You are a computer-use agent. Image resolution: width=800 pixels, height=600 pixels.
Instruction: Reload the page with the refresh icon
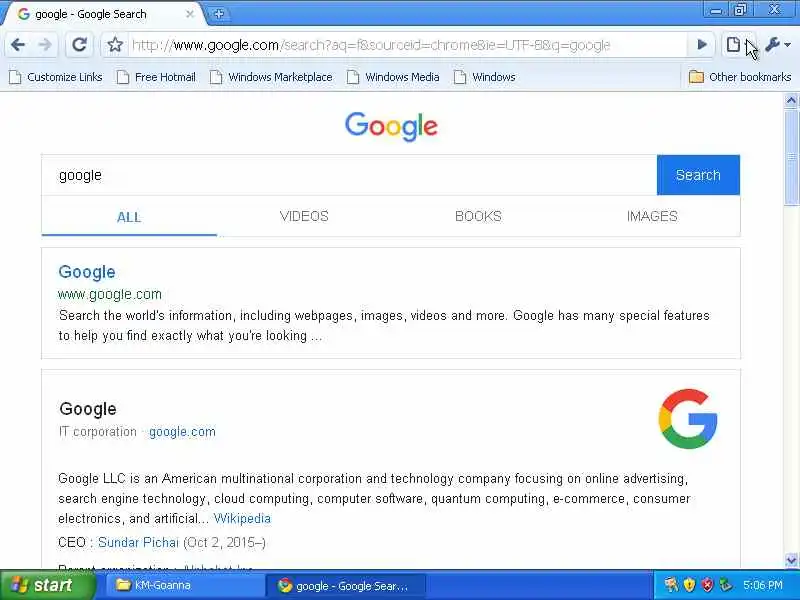coord(79,45)
